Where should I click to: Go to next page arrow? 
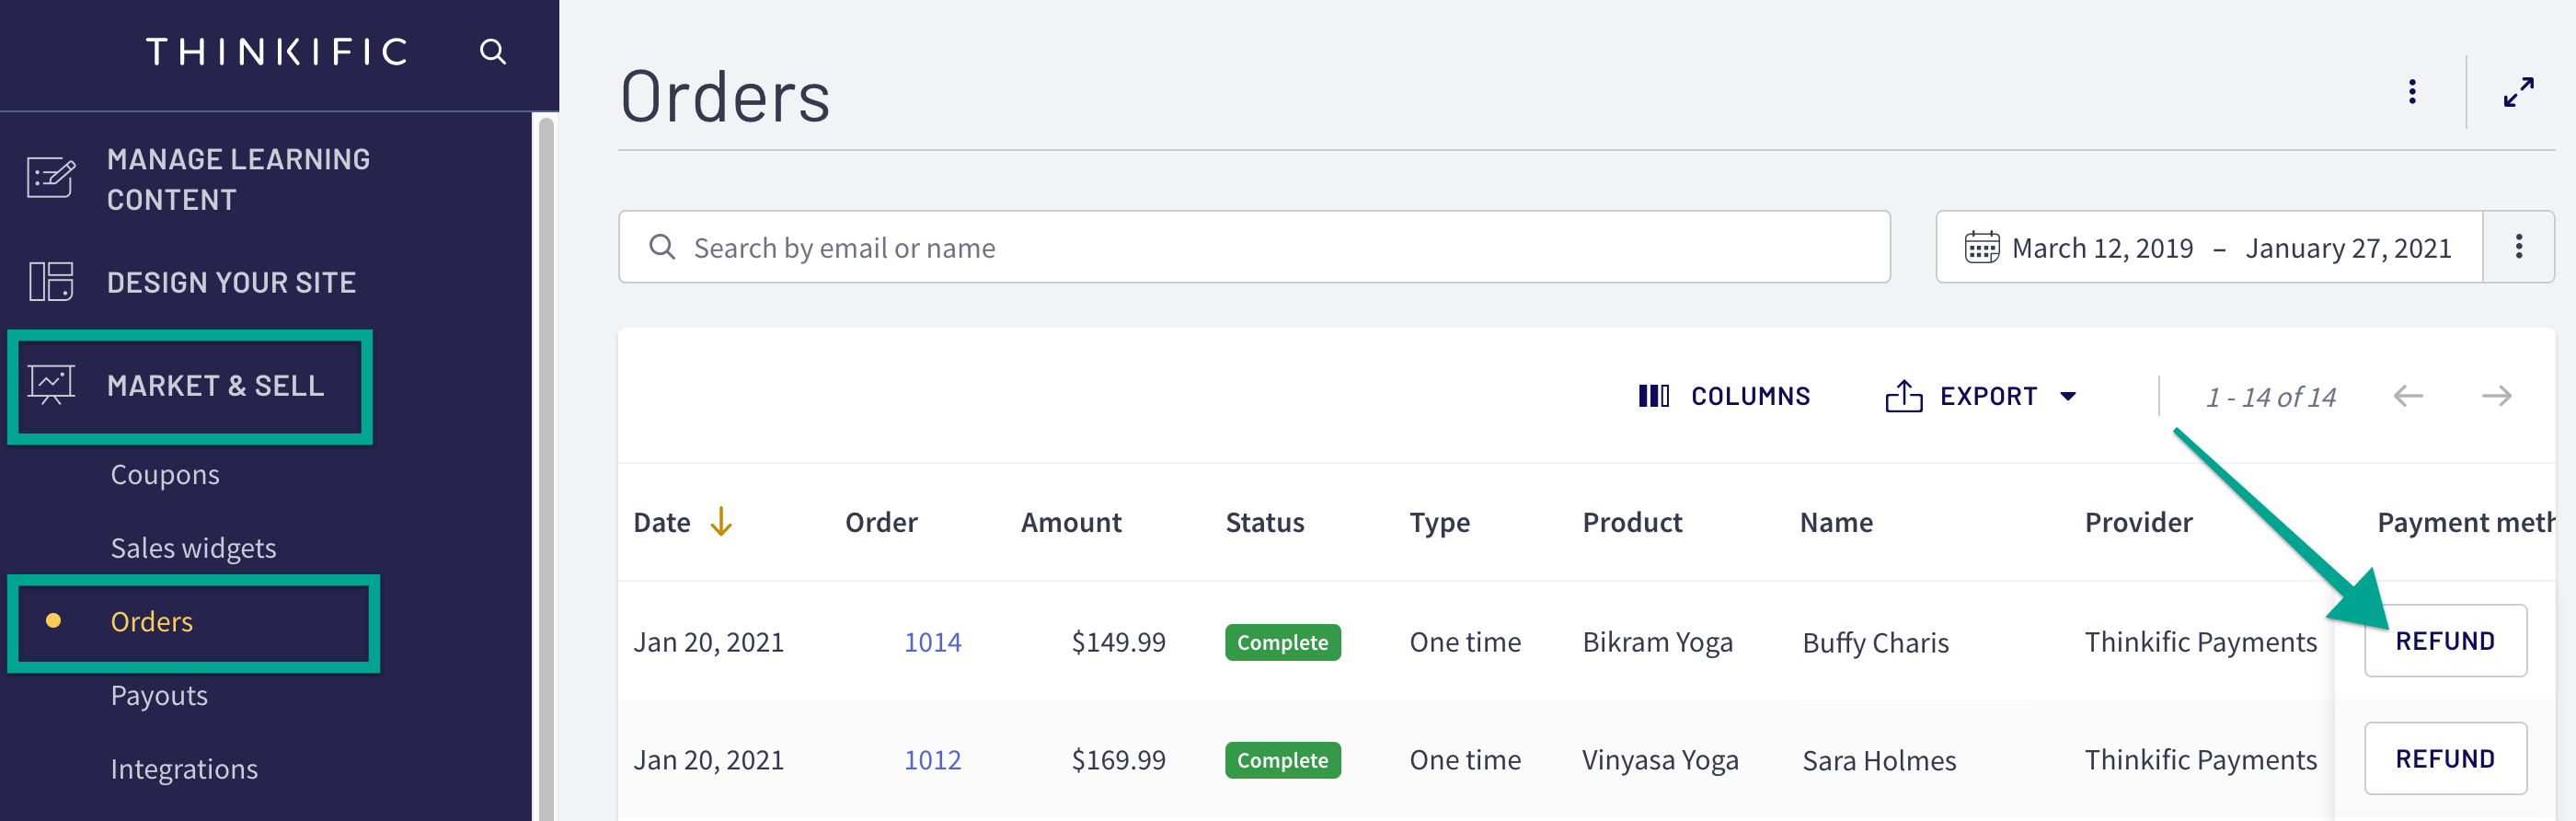click(x=2496, y=396)
